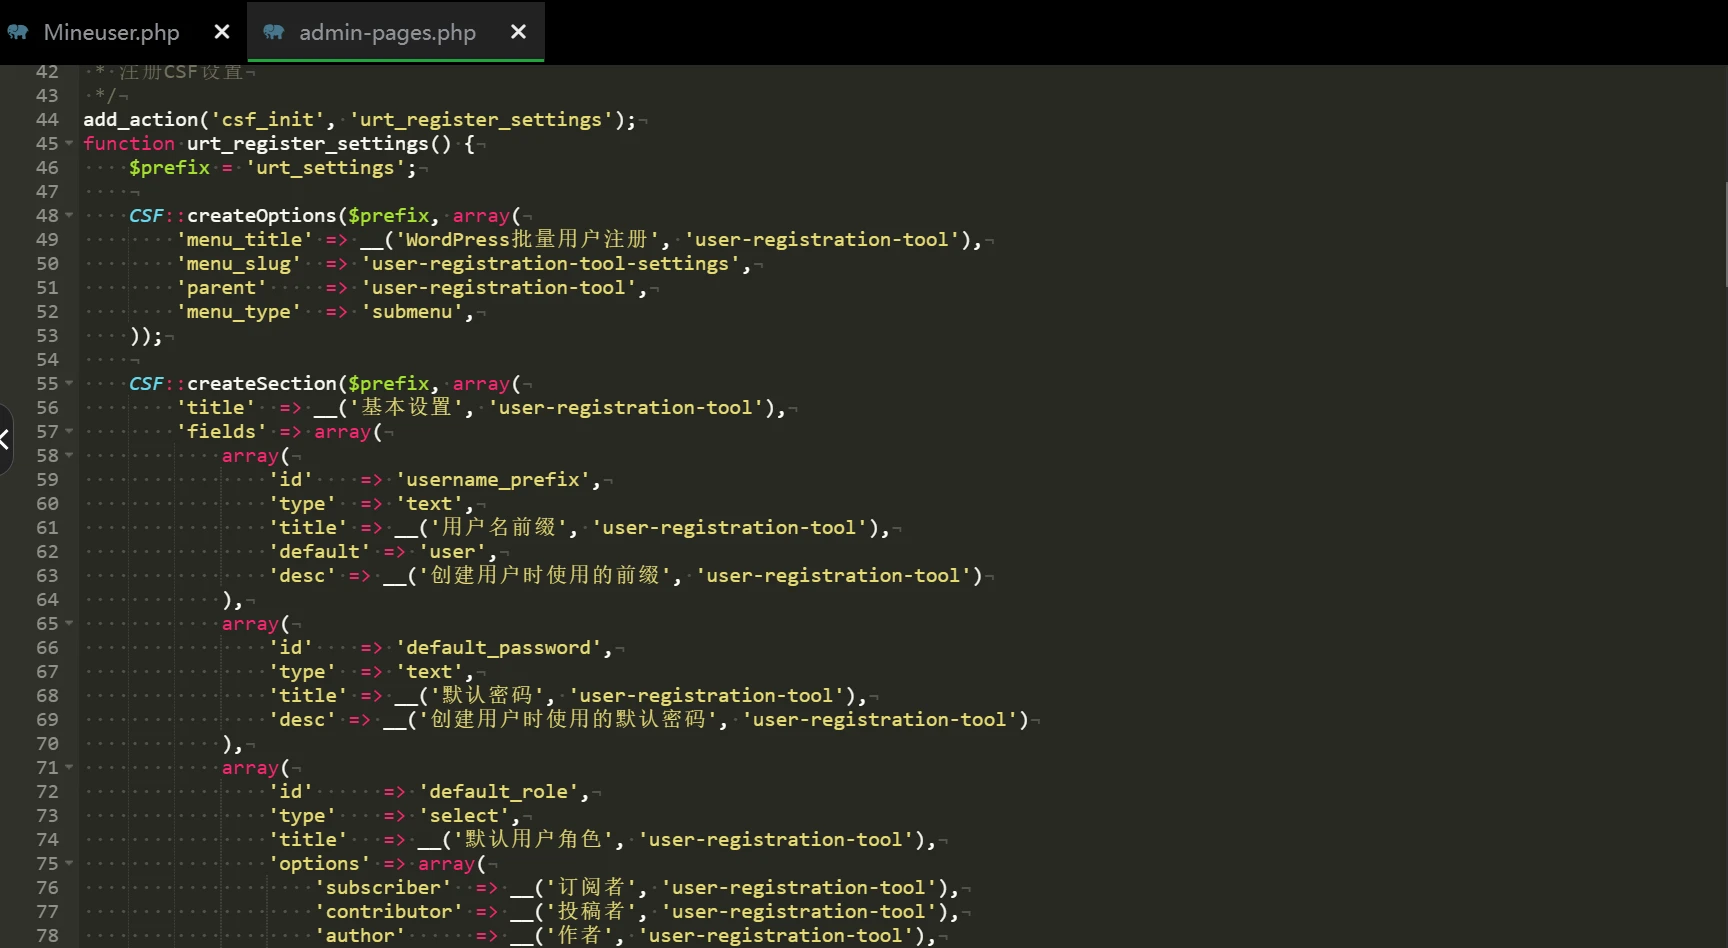This screenshot has width=1728, height=948.
Task: Fold the default_role array at line 71
Action: 69,767
